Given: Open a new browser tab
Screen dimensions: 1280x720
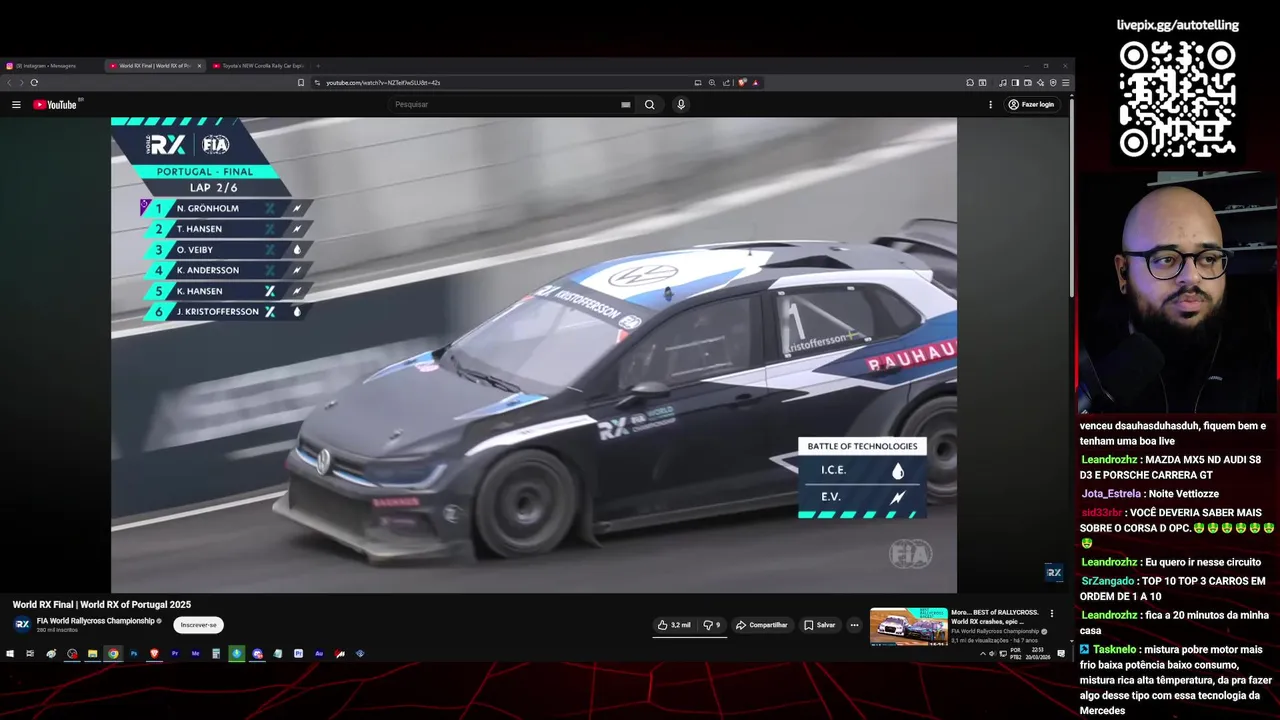Looking at the screenshot, I should pyautogui.click(x=318, y=66).
